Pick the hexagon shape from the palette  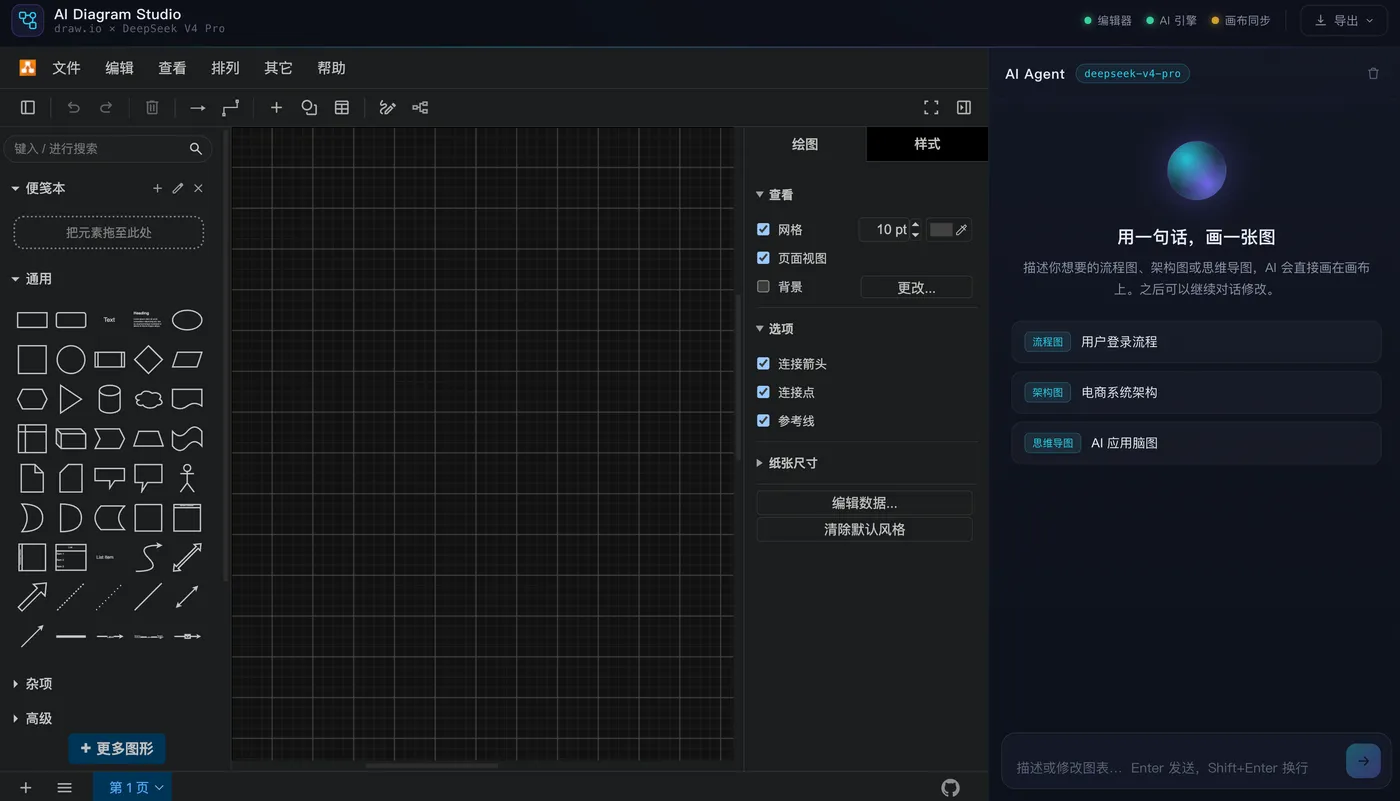click(x=32, y=399)
